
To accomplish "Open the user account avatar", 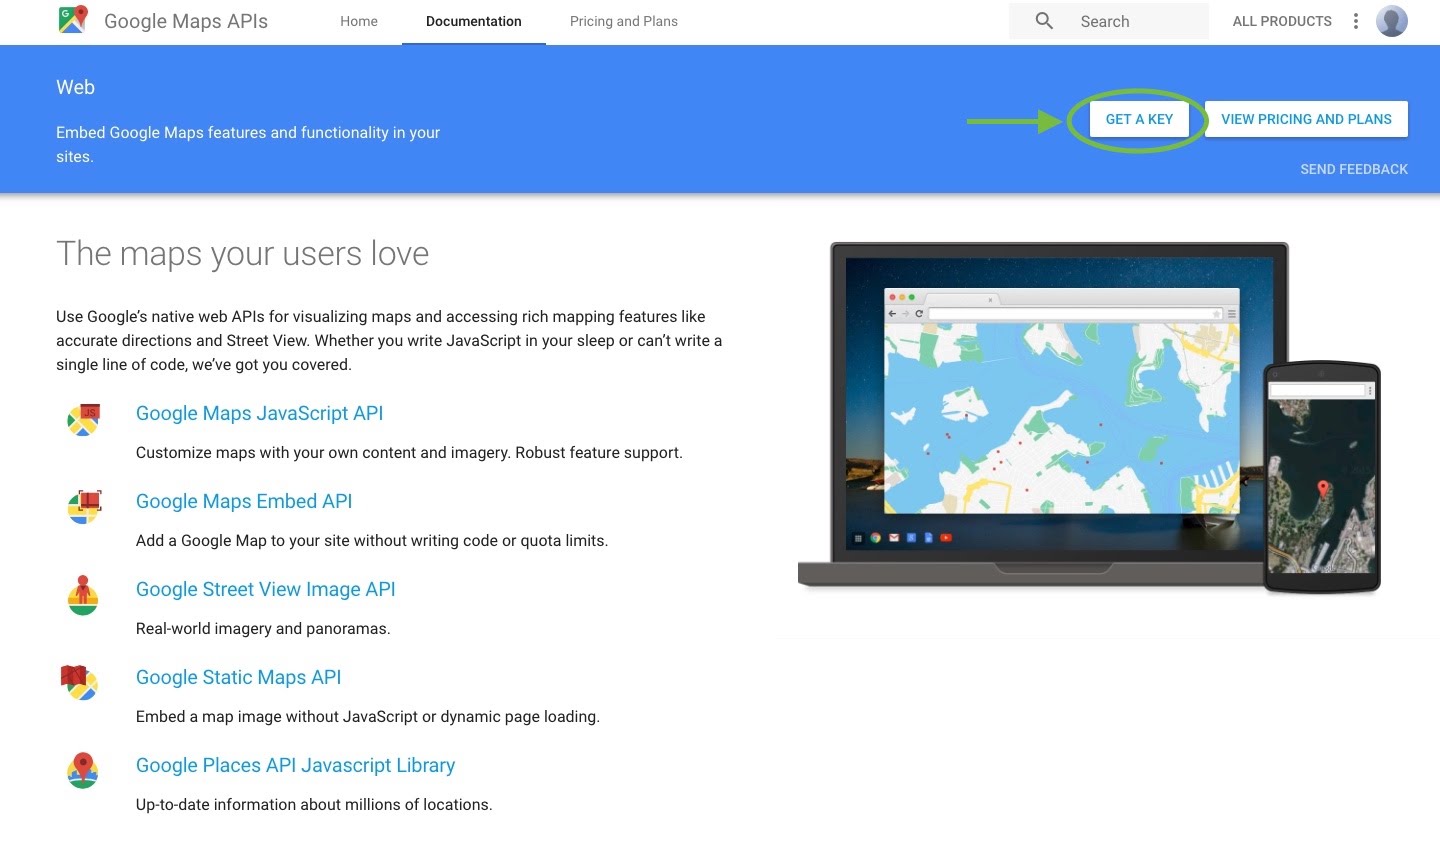I will (1392, 21).
